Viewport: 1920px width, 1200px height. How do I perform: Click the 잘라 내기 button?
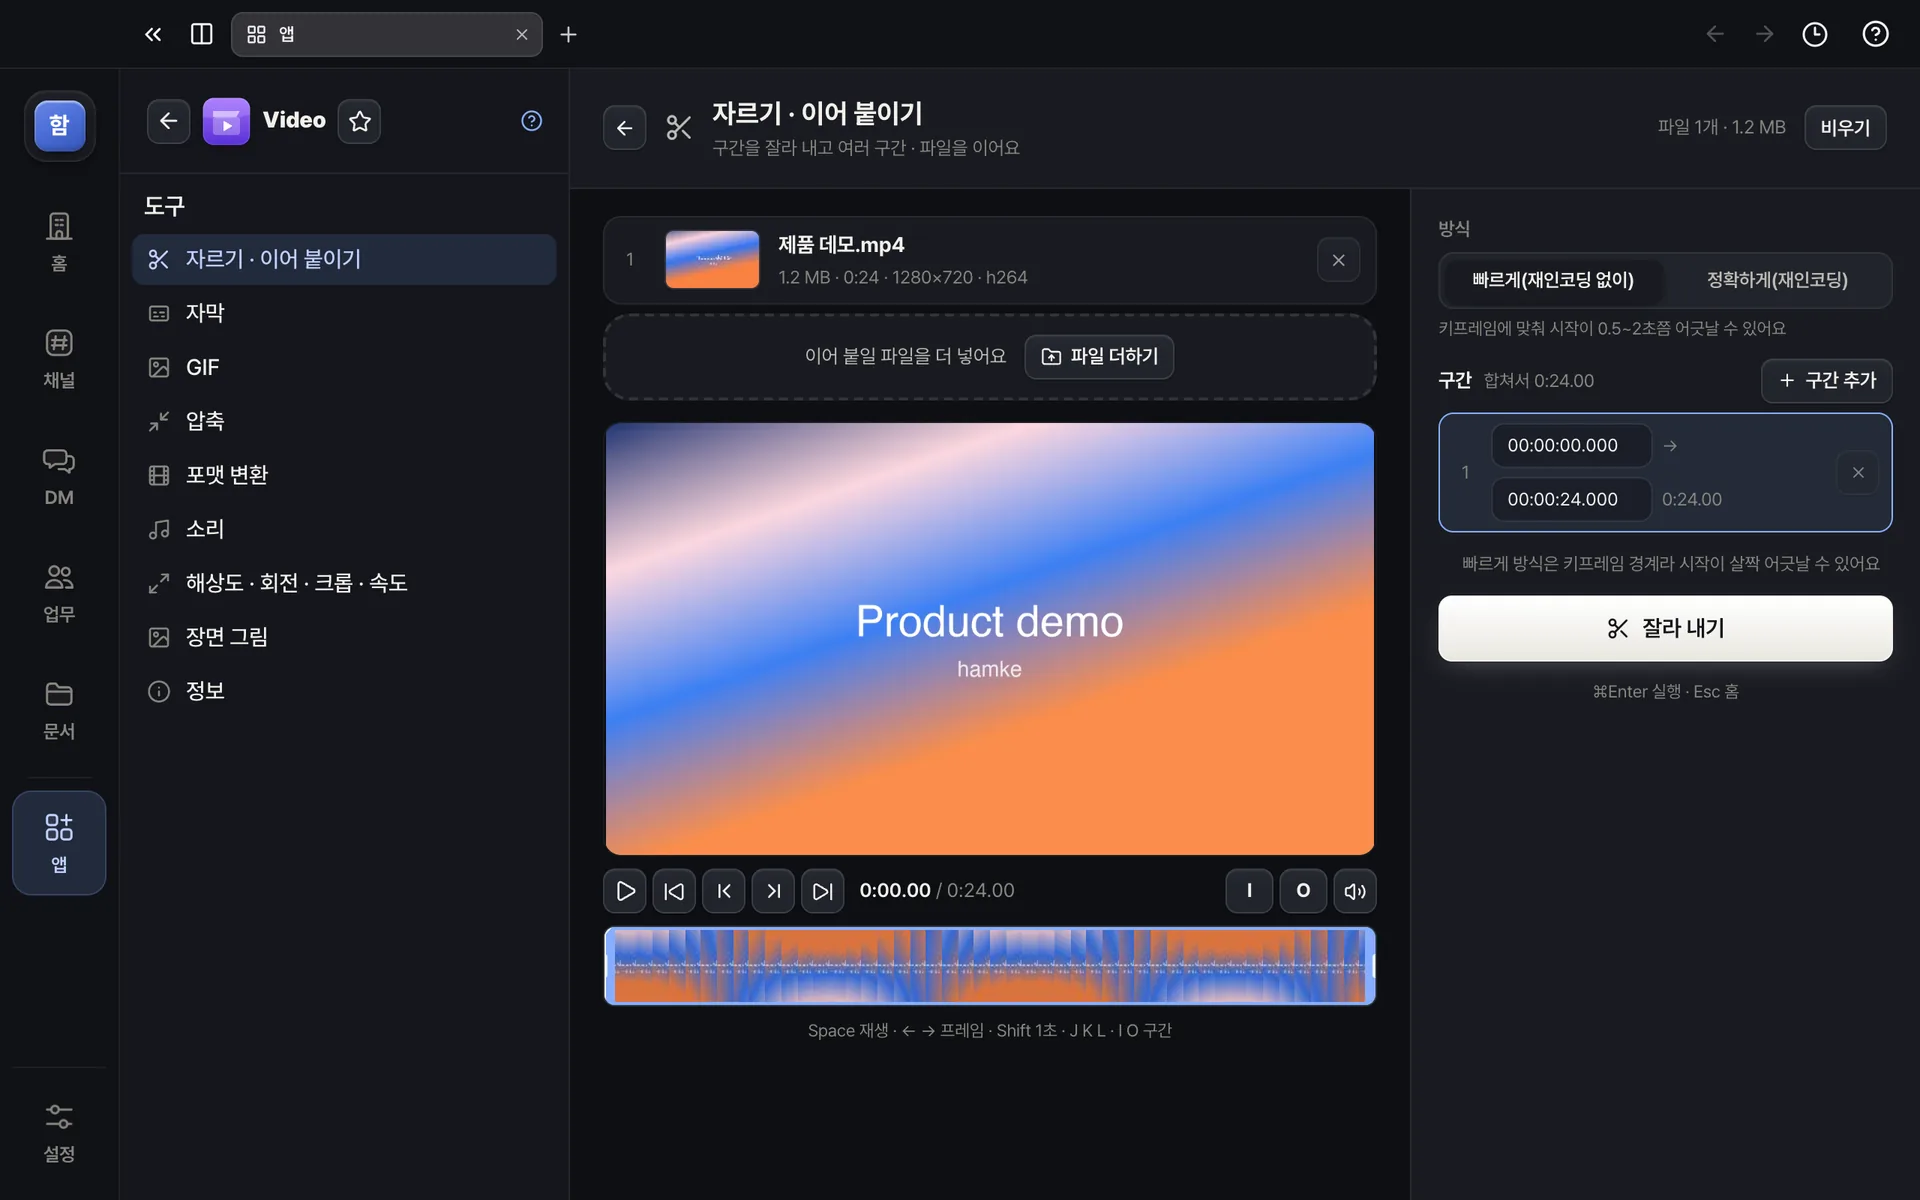(x=1665, y=628)
